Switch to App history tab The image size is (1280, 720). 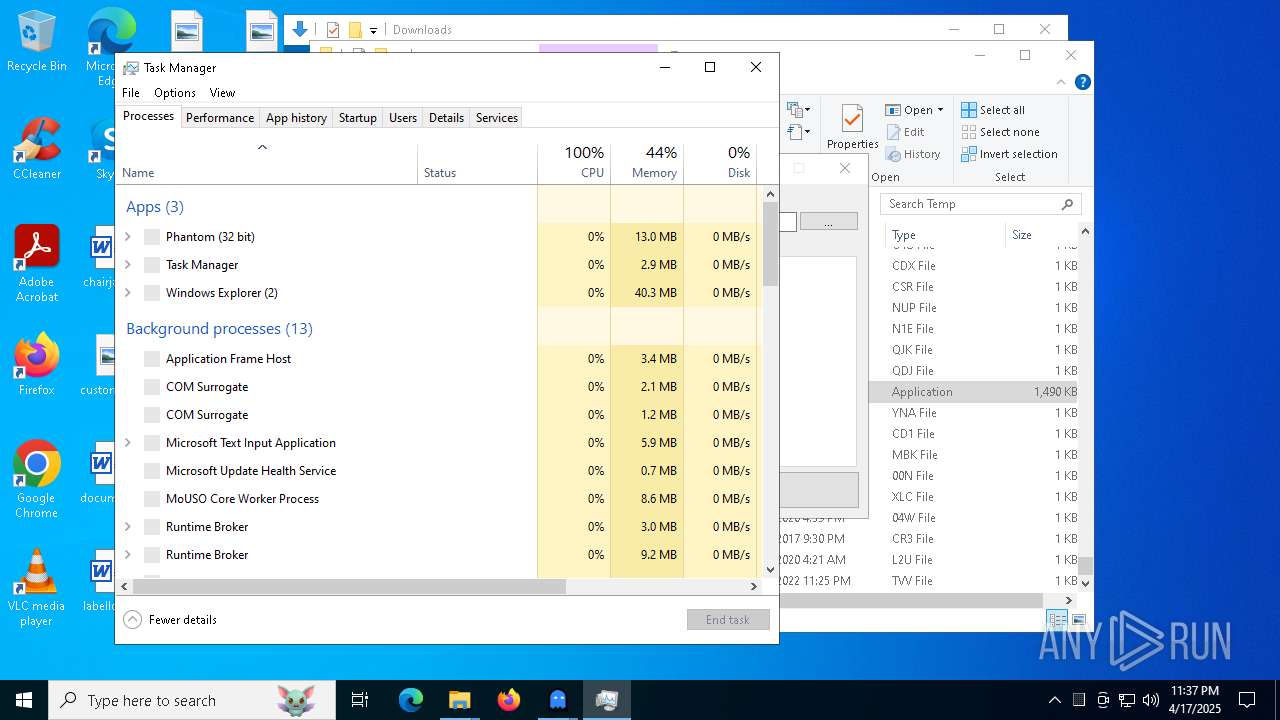coord(296,118)
